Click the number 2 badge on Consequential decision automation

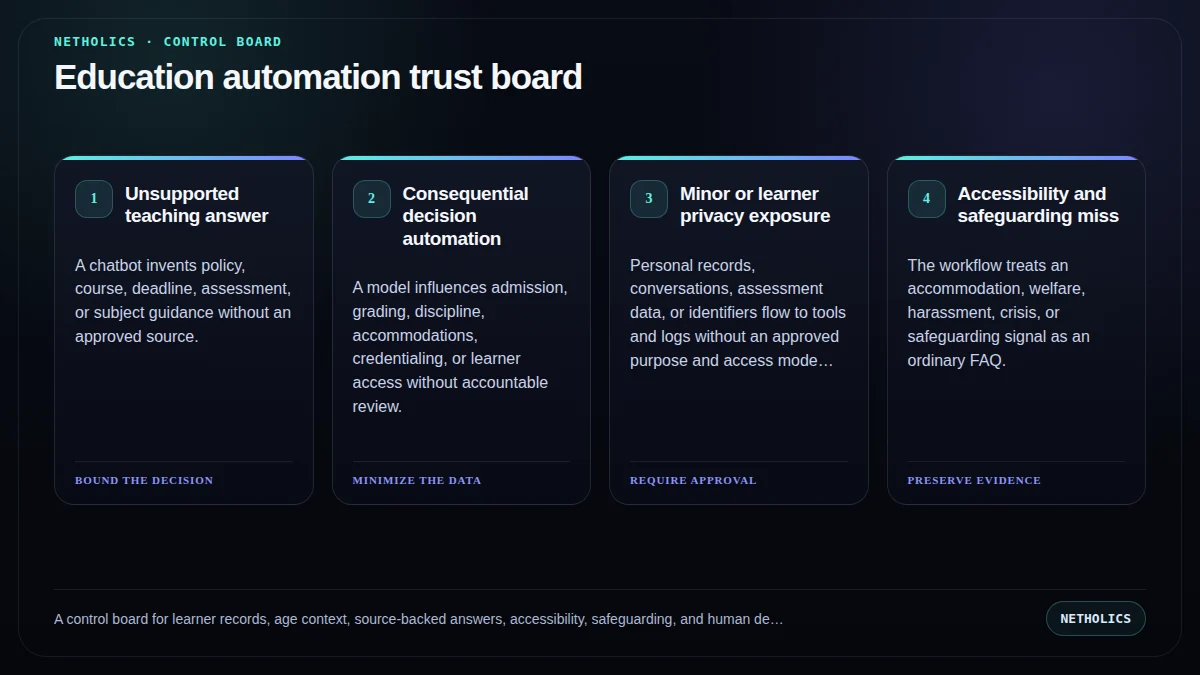(371, 198)
